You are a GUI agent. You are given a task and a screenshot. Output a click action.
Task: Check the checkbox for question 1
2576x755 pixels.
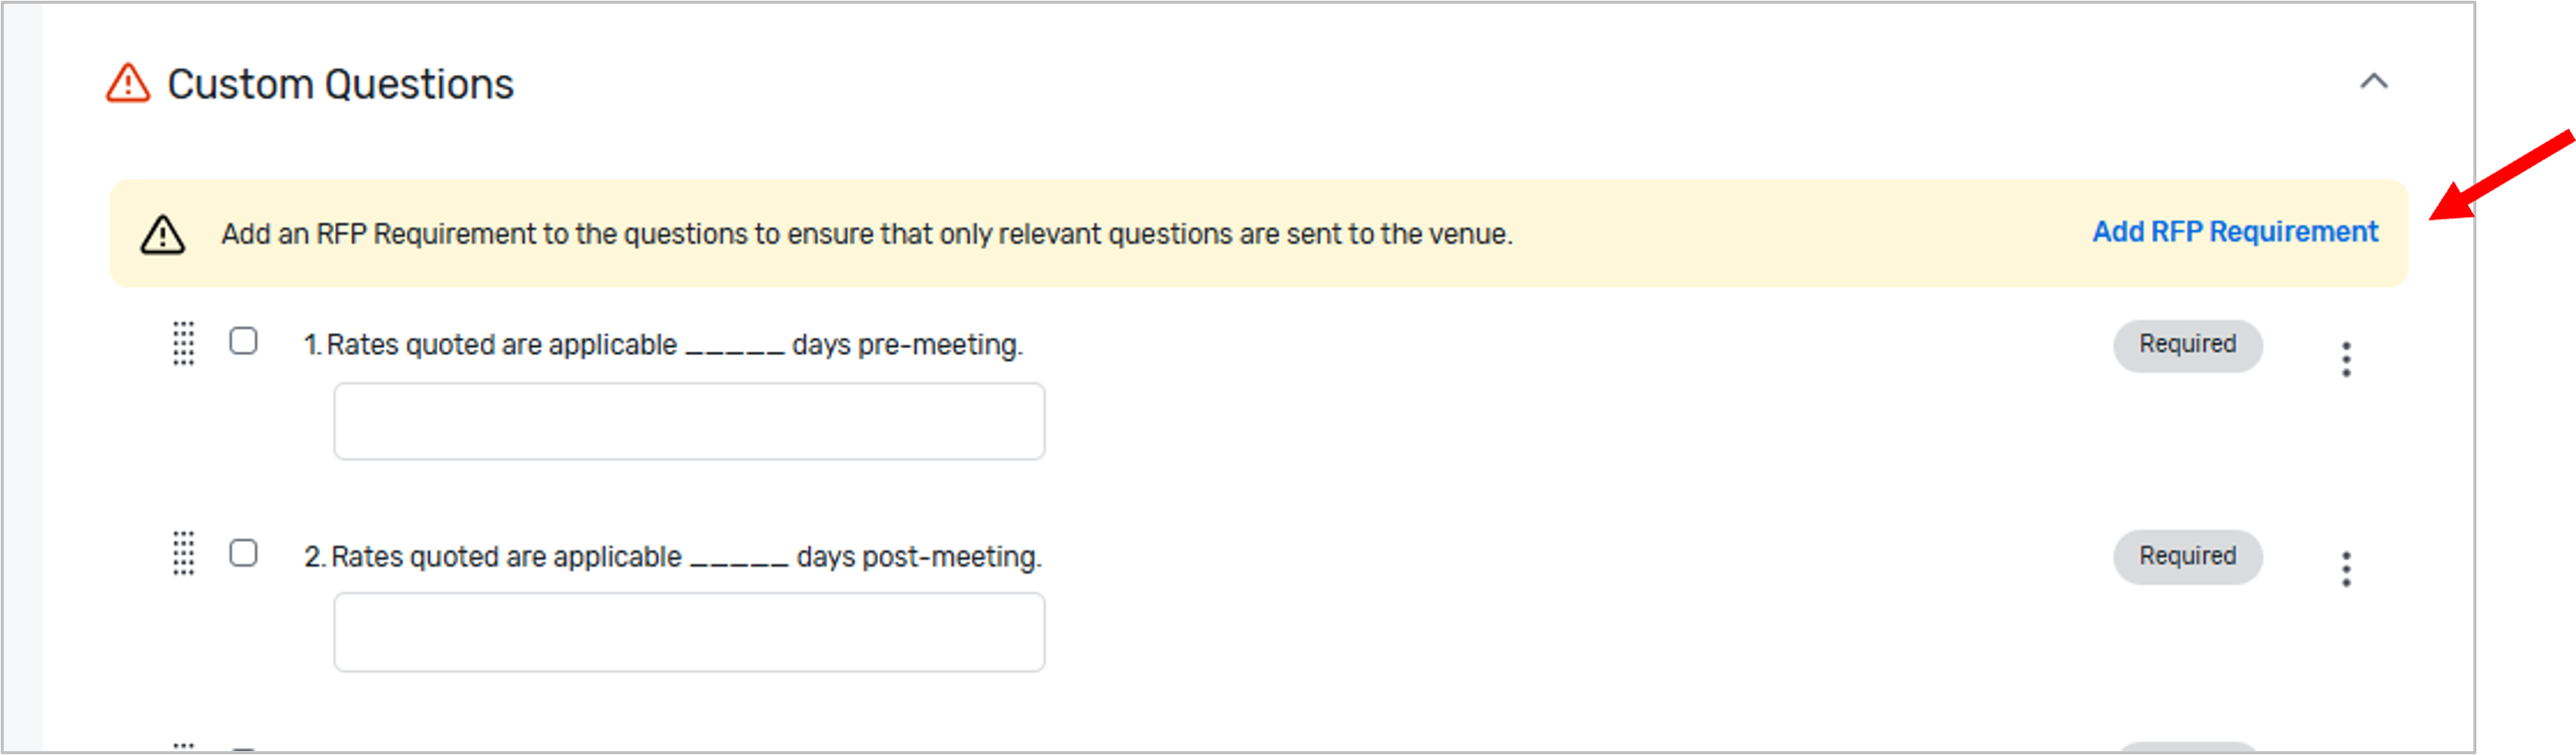(x=244, y=342)
